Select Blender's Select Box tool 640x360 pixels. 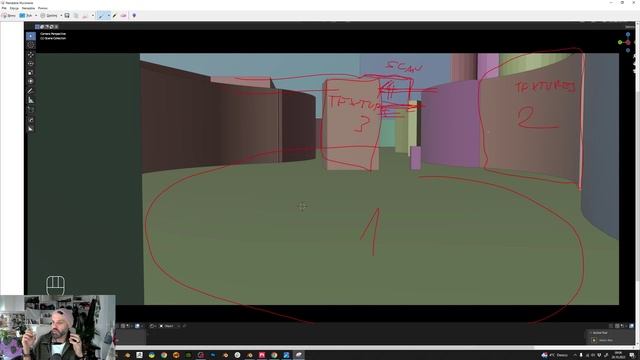[31, 36]
